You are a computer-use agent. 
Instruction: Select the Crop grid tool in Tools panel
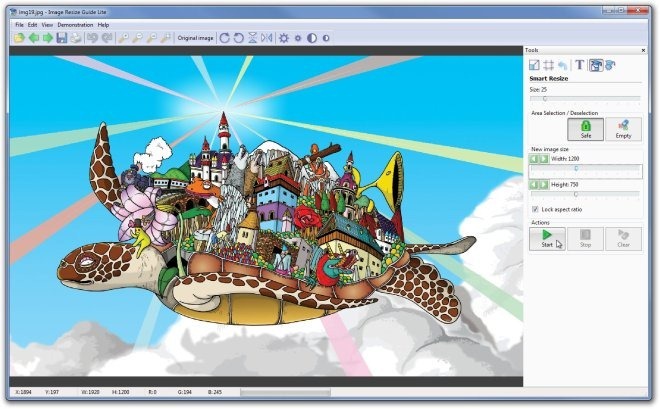coord(548,65)
